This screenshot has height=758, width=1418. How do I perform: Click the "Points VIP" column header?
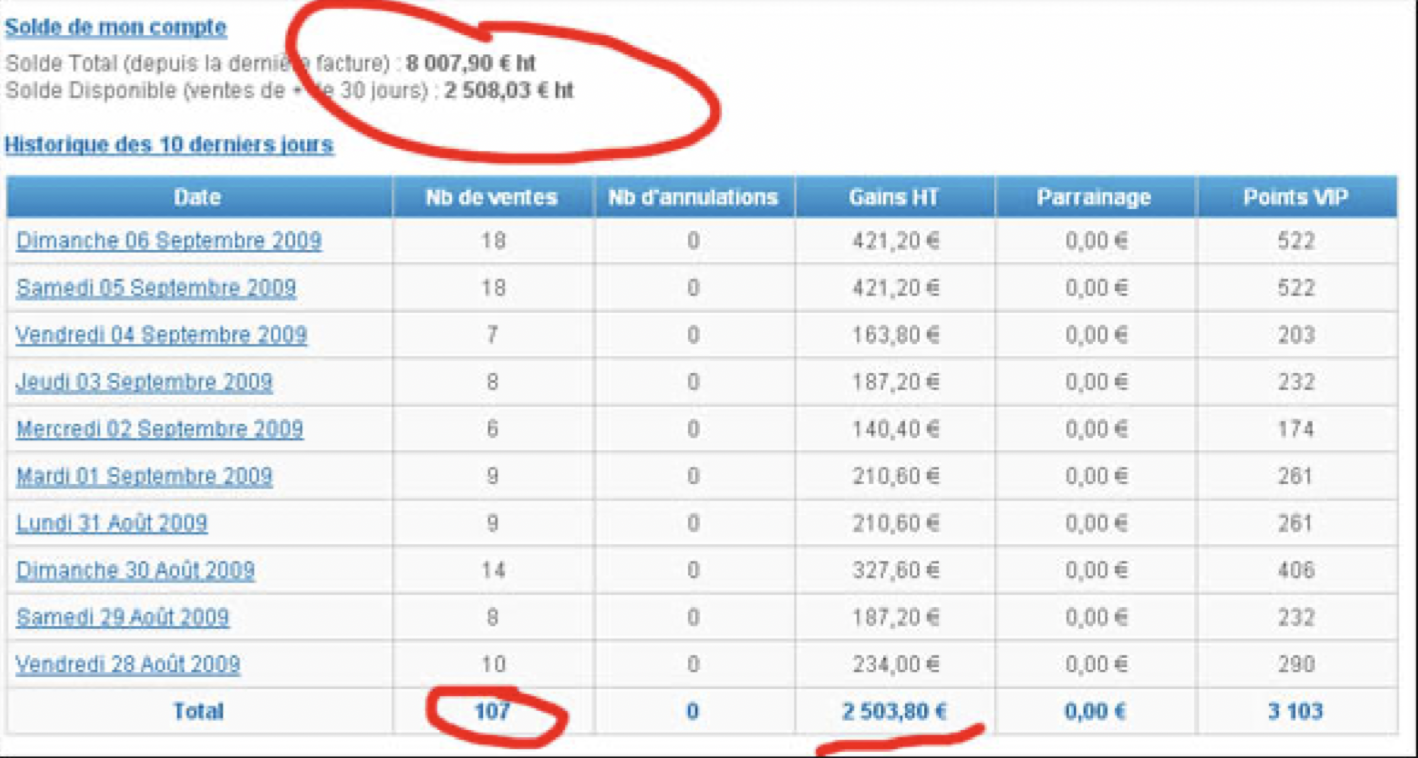(1296, 197)
